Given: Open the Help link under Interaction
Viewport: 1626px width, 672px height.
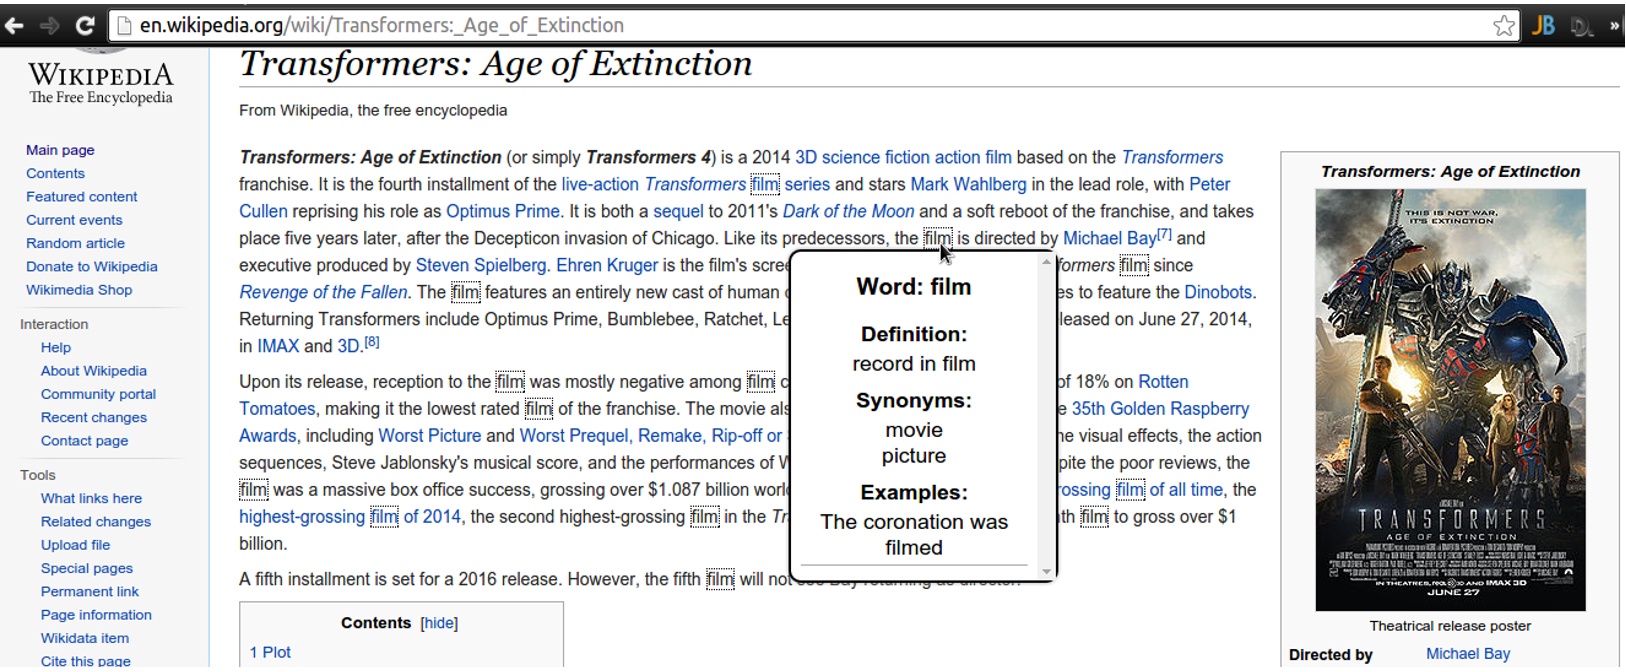Looking at the screenshot, I should (x=56, y=347).
